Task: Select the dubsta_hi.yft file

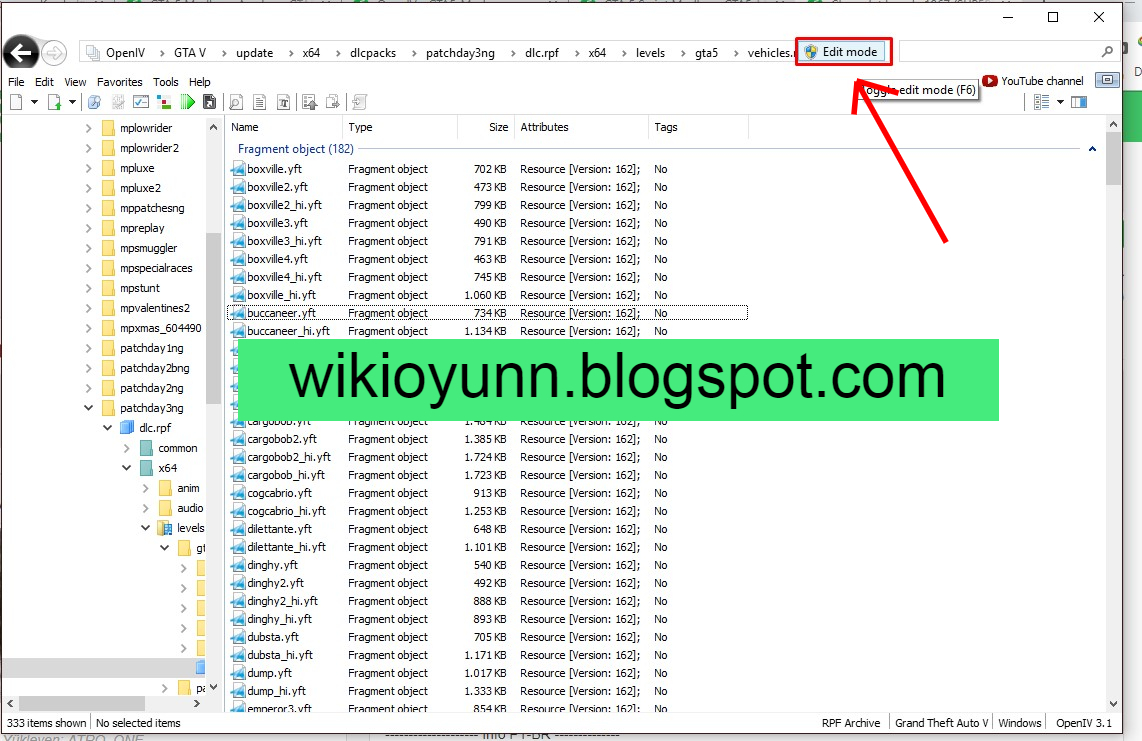Action: click(280, 655)
